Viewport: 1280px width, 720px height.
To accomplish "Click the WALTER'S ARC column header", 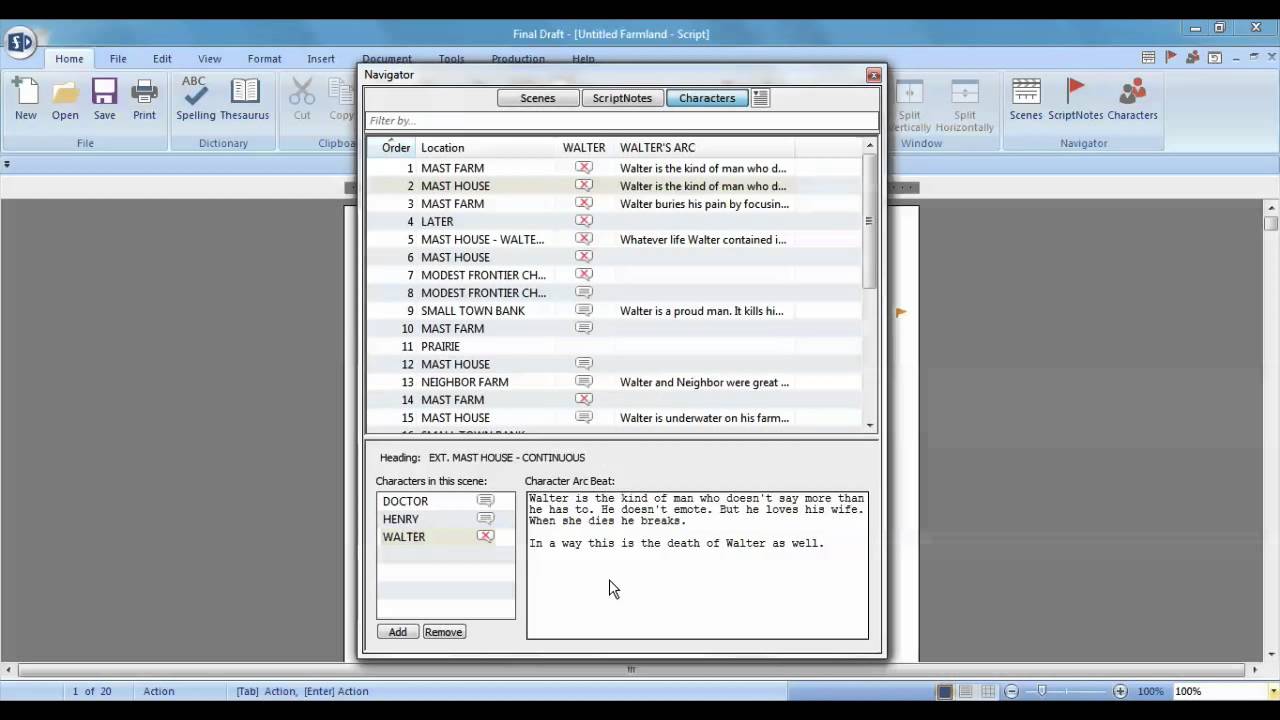I will click(657, 148).
